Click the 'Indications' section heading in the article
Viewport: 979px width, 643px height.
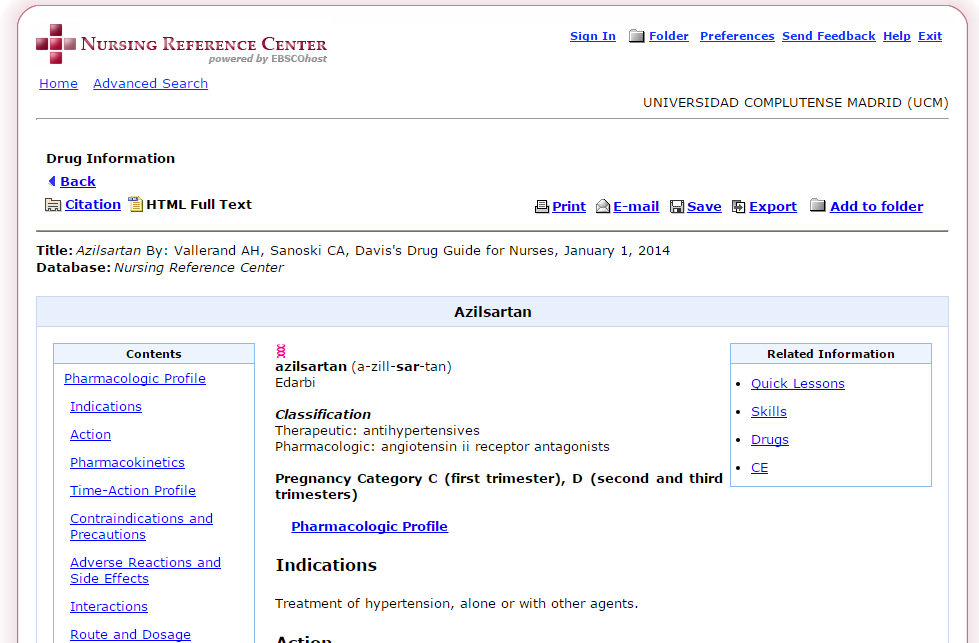tap(326, 565)
